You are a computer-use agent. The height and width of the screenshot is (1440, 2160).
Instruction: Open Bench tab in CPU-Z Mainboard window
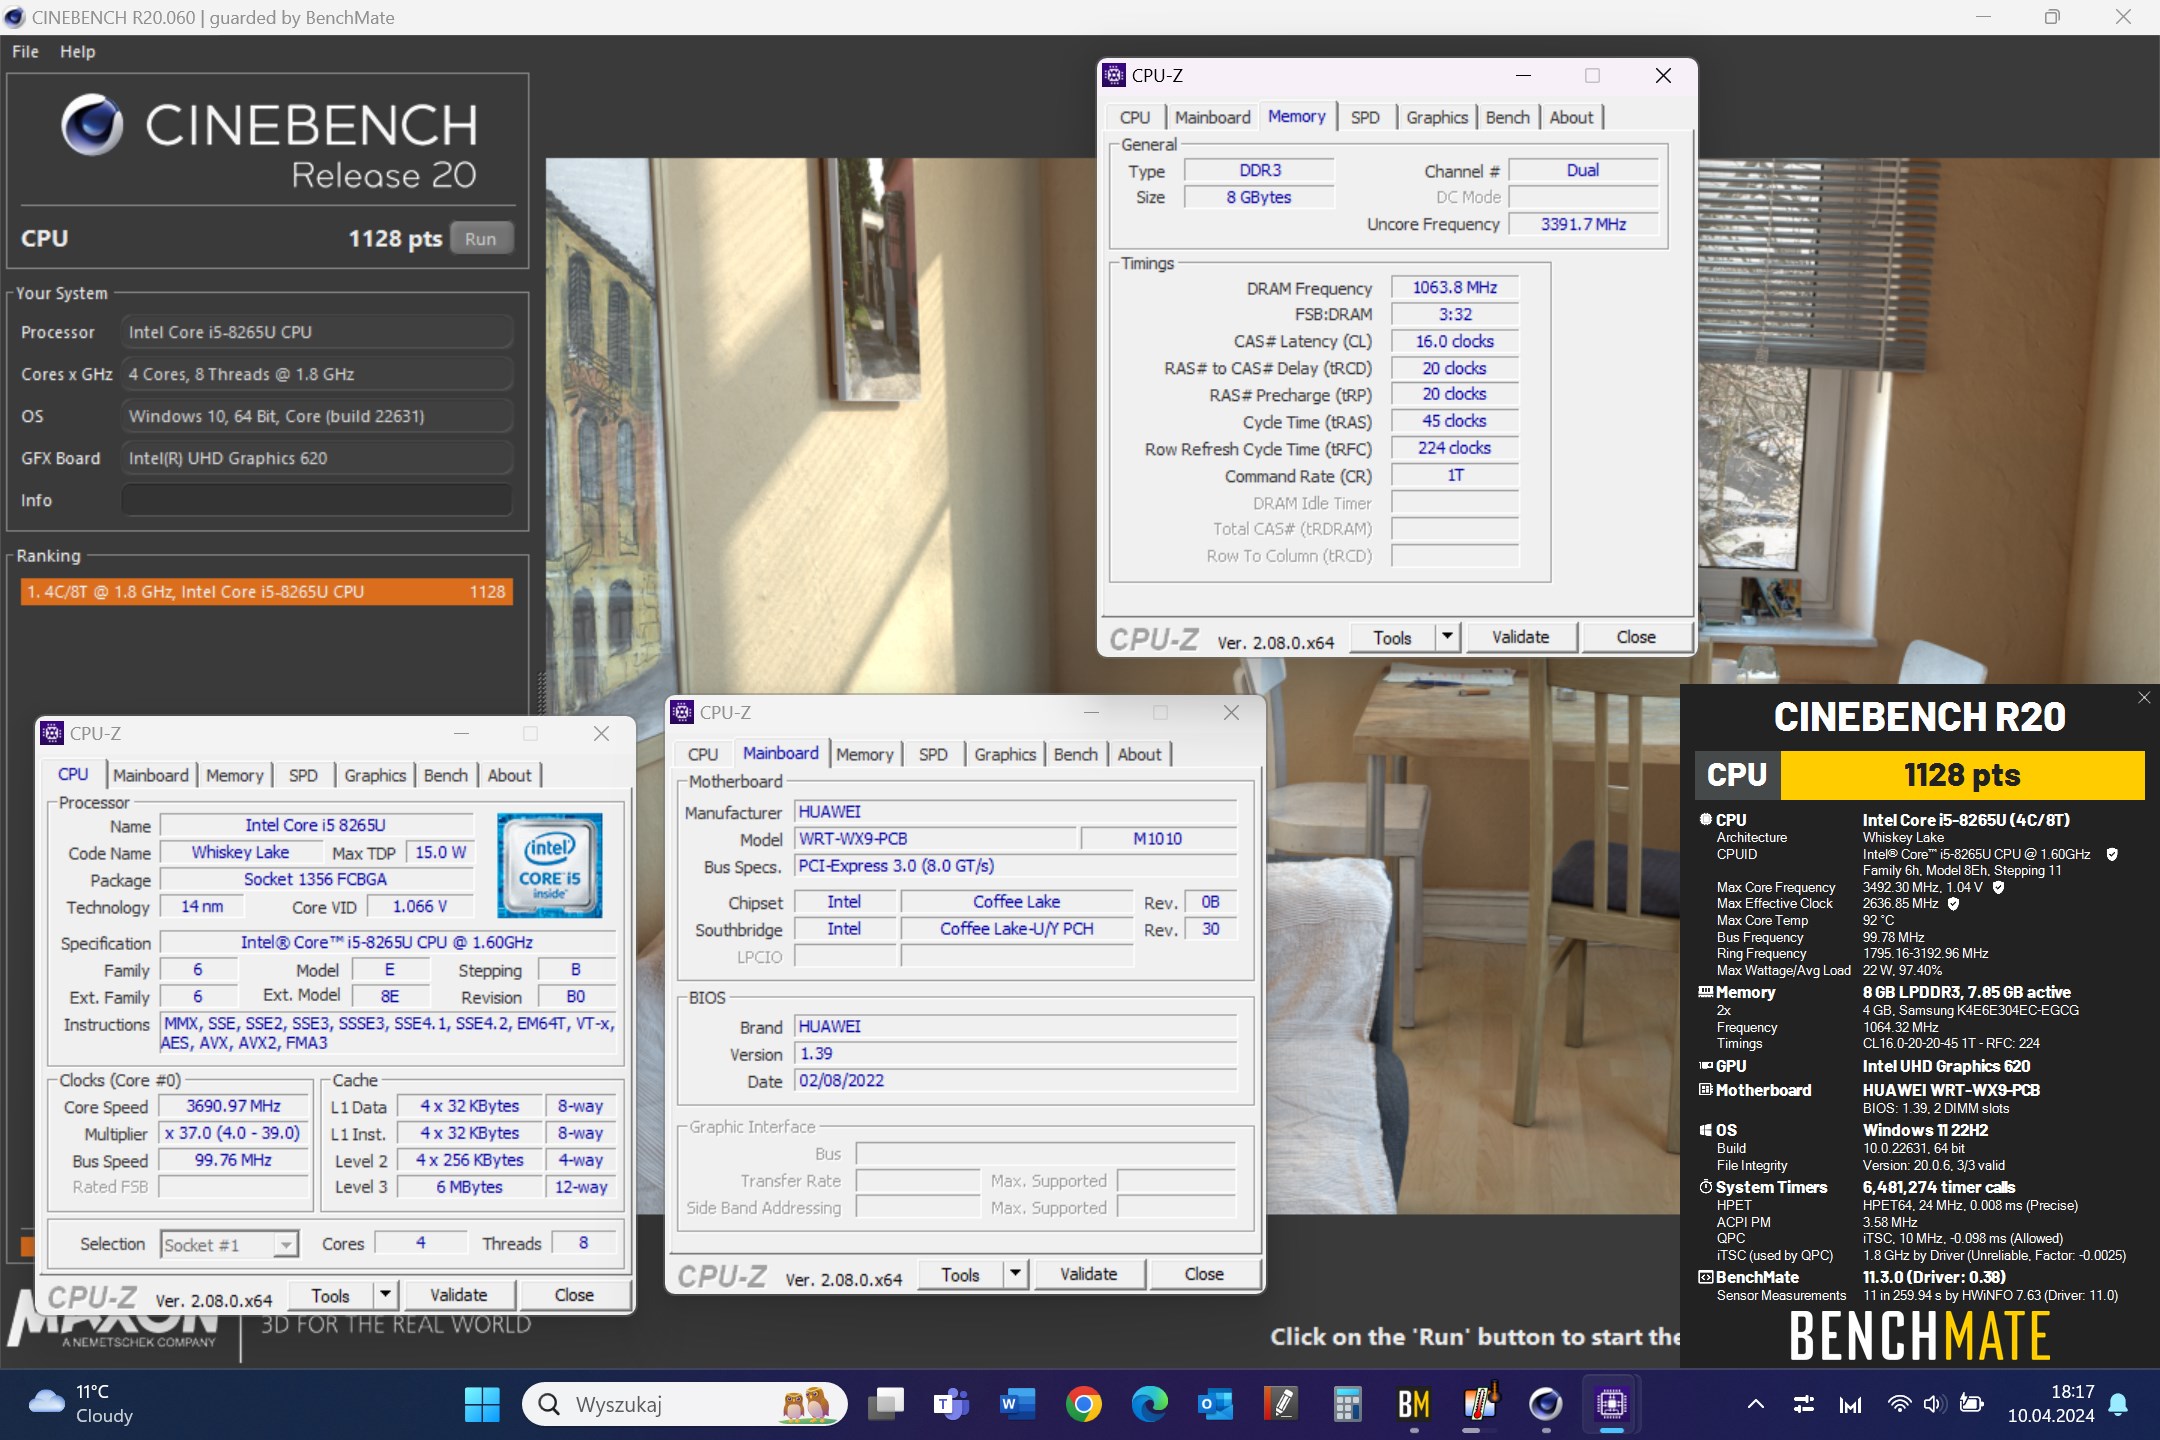(x=1075, y=754)
